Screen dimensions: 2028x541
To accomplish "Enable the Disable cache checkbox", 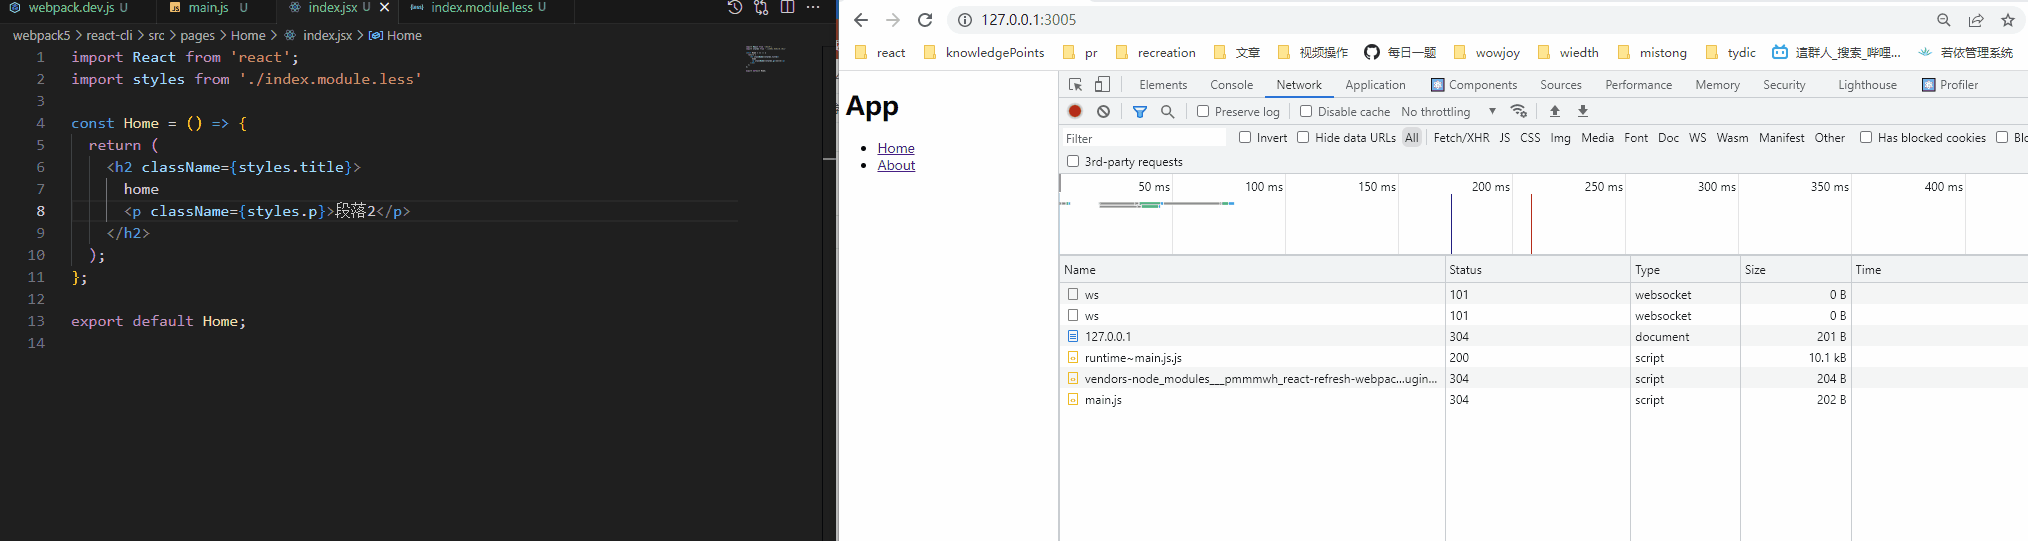I will (x=1306, y=111).
